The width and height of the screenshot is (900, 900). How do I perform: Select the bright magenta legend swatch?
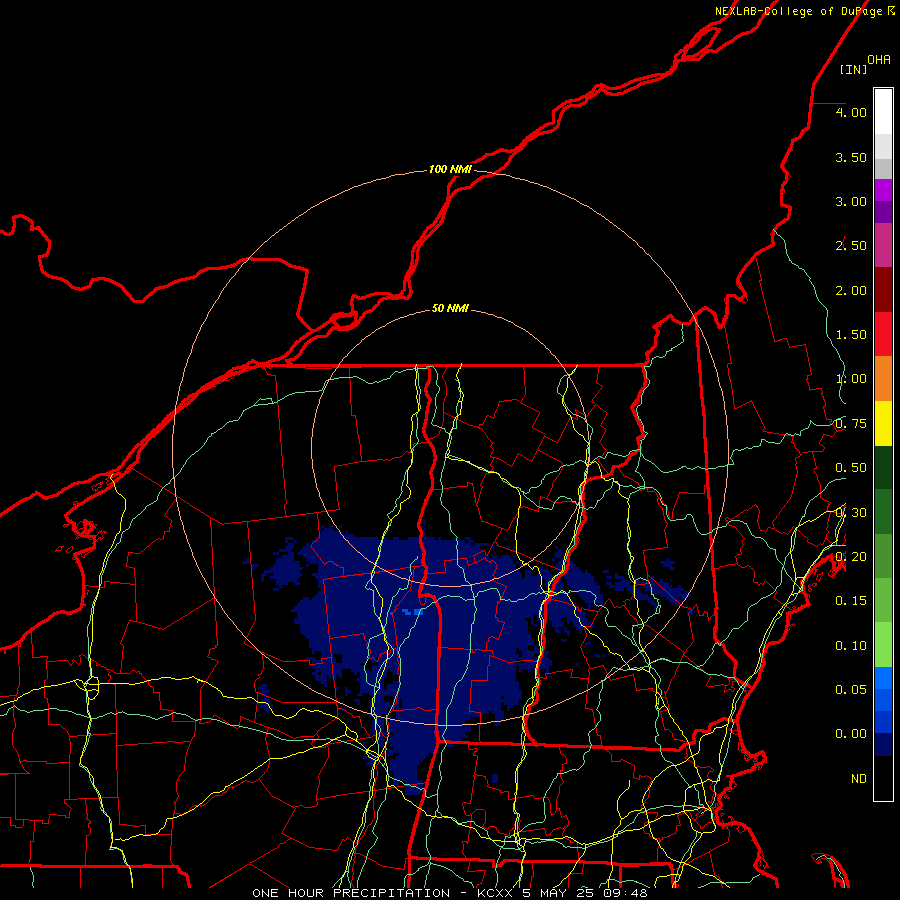click(x=883, y=190)
